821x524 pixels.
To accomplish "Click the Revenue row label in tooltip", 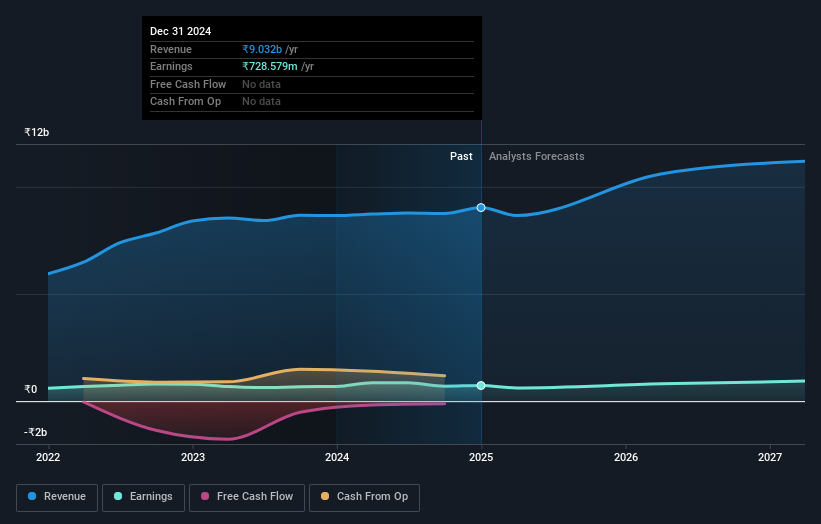I will (x=171, y=49).
